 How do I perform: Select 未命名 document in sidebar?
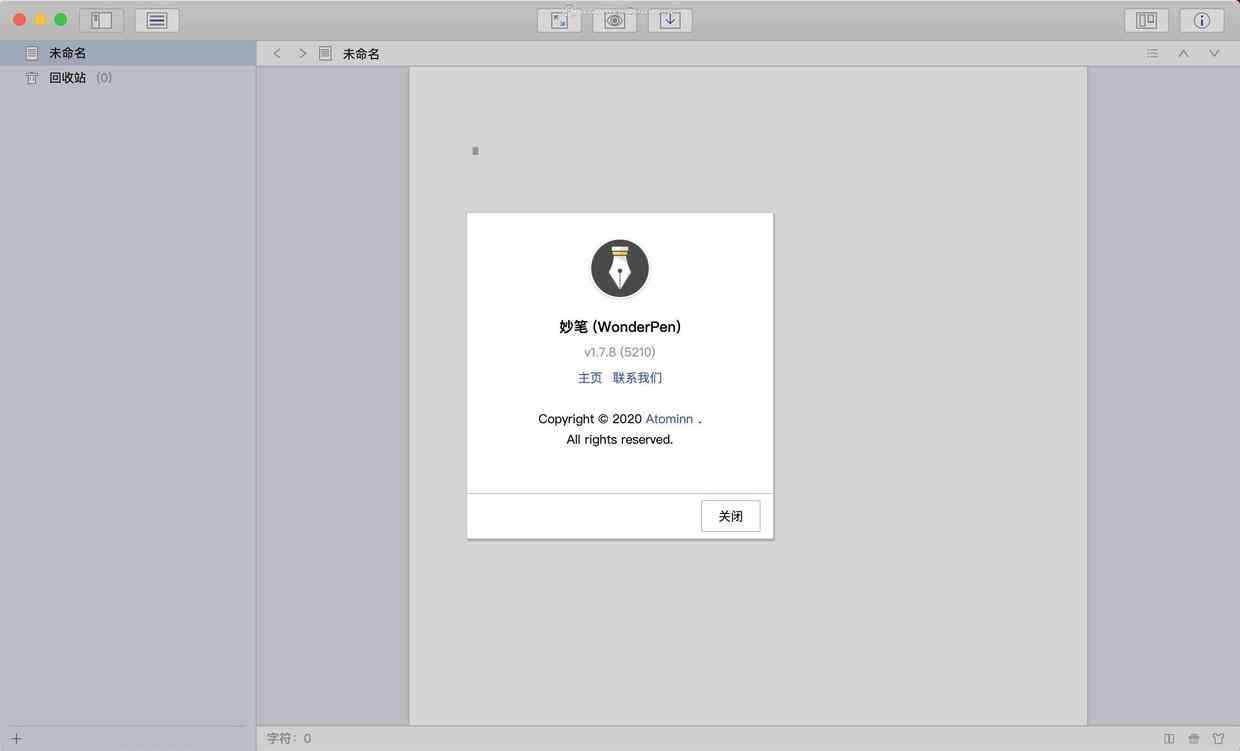tap(128, 53)
